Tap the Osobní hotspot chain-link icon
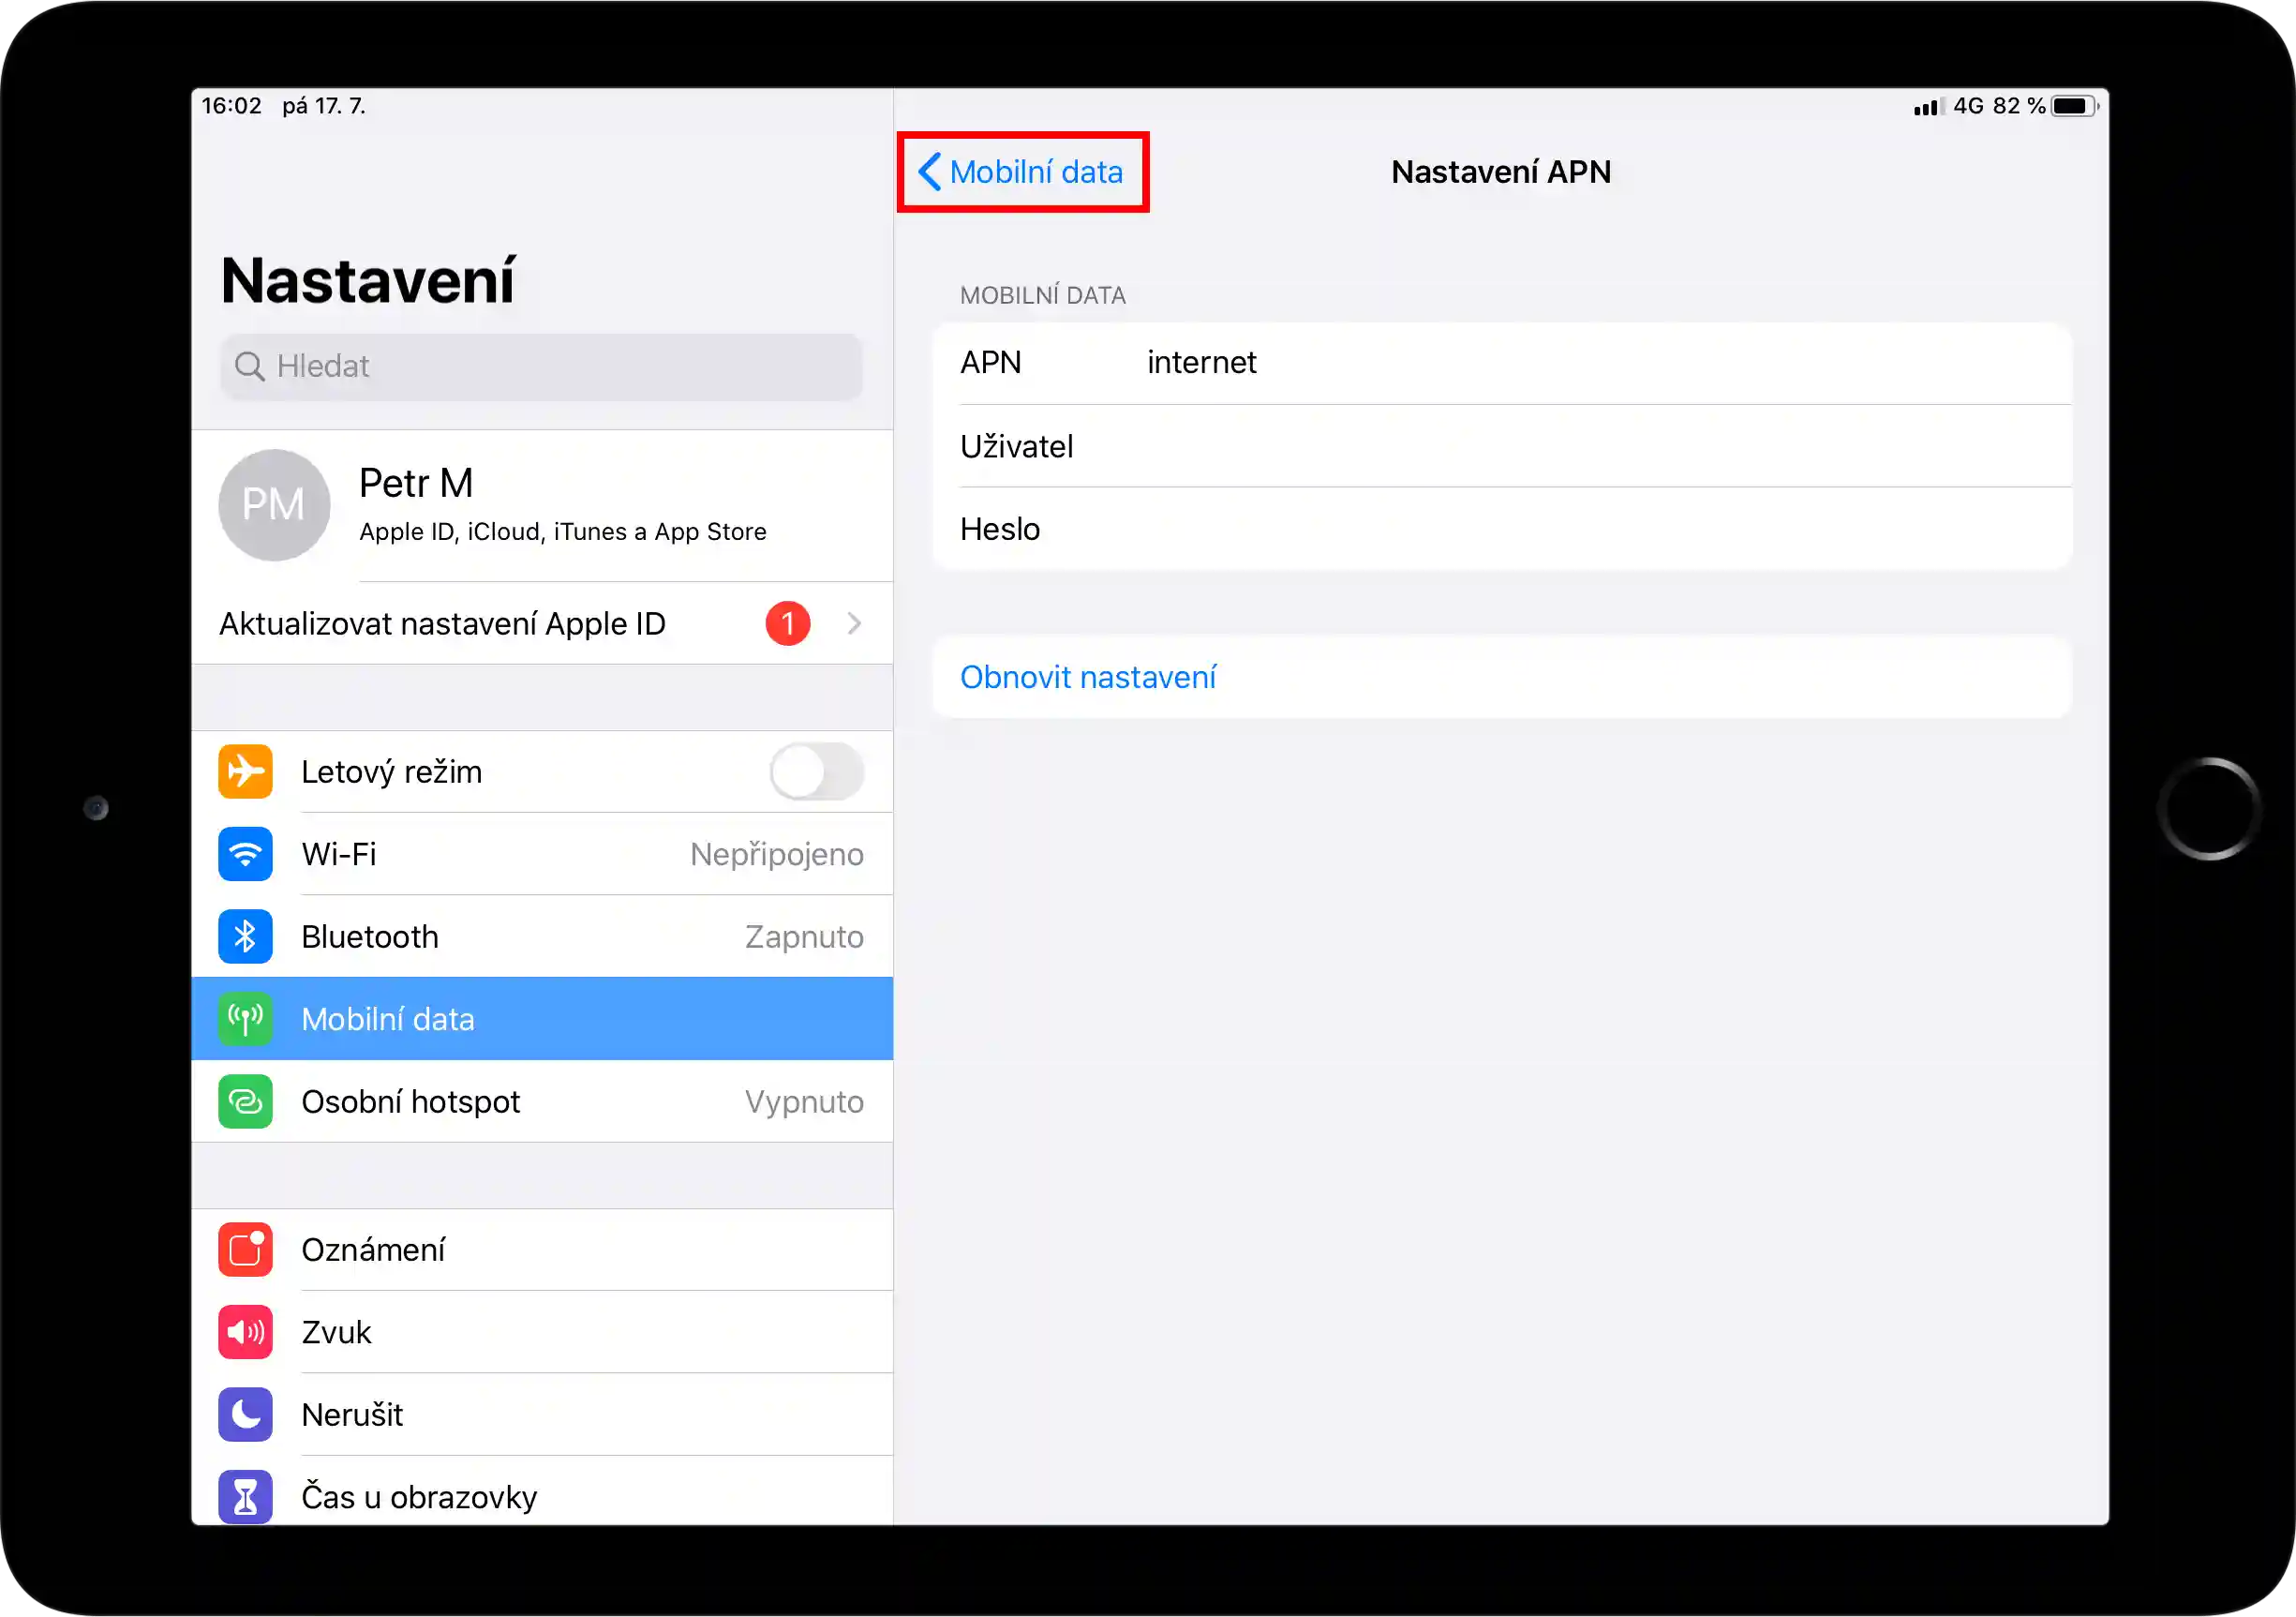This screenshot has height=1617, width=2296. click(x=245, y=1101)
